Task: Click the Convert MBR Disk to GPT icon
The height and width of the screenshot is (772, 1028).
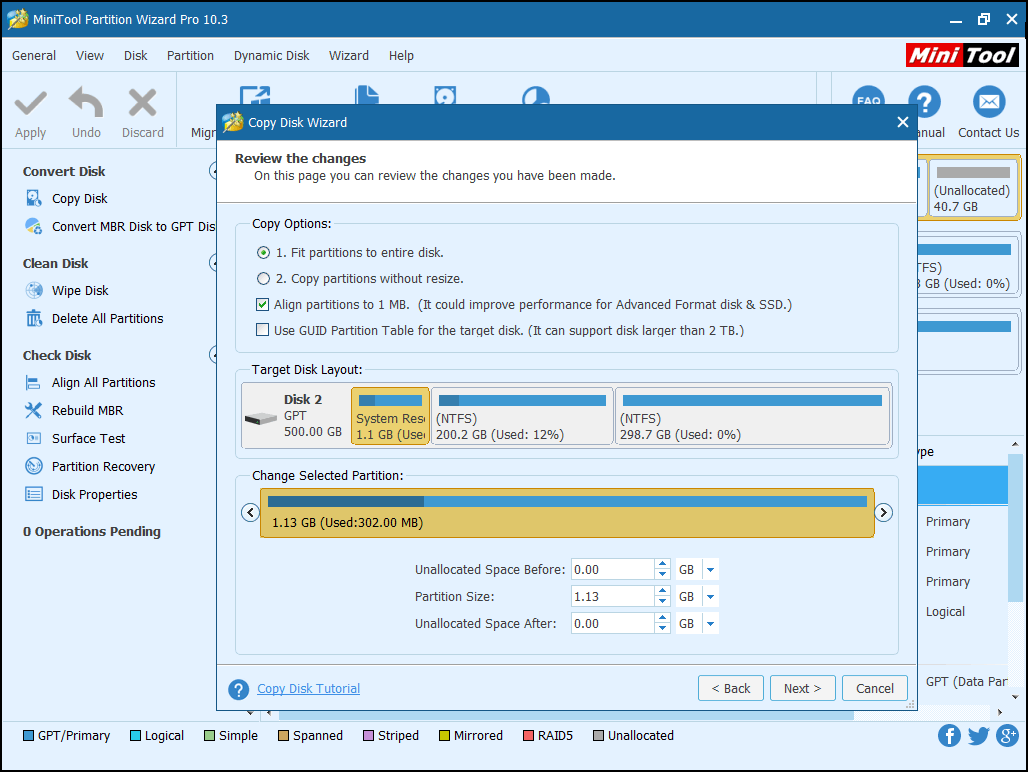Action: tap(33, 226)
